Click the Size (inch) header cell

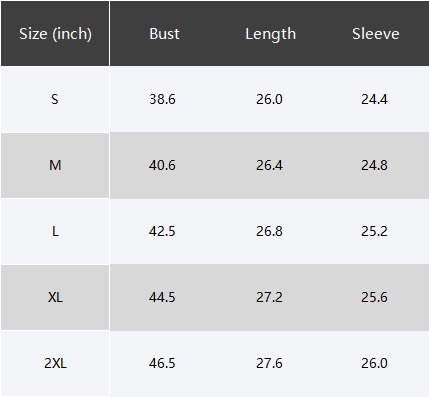(55, 34)
